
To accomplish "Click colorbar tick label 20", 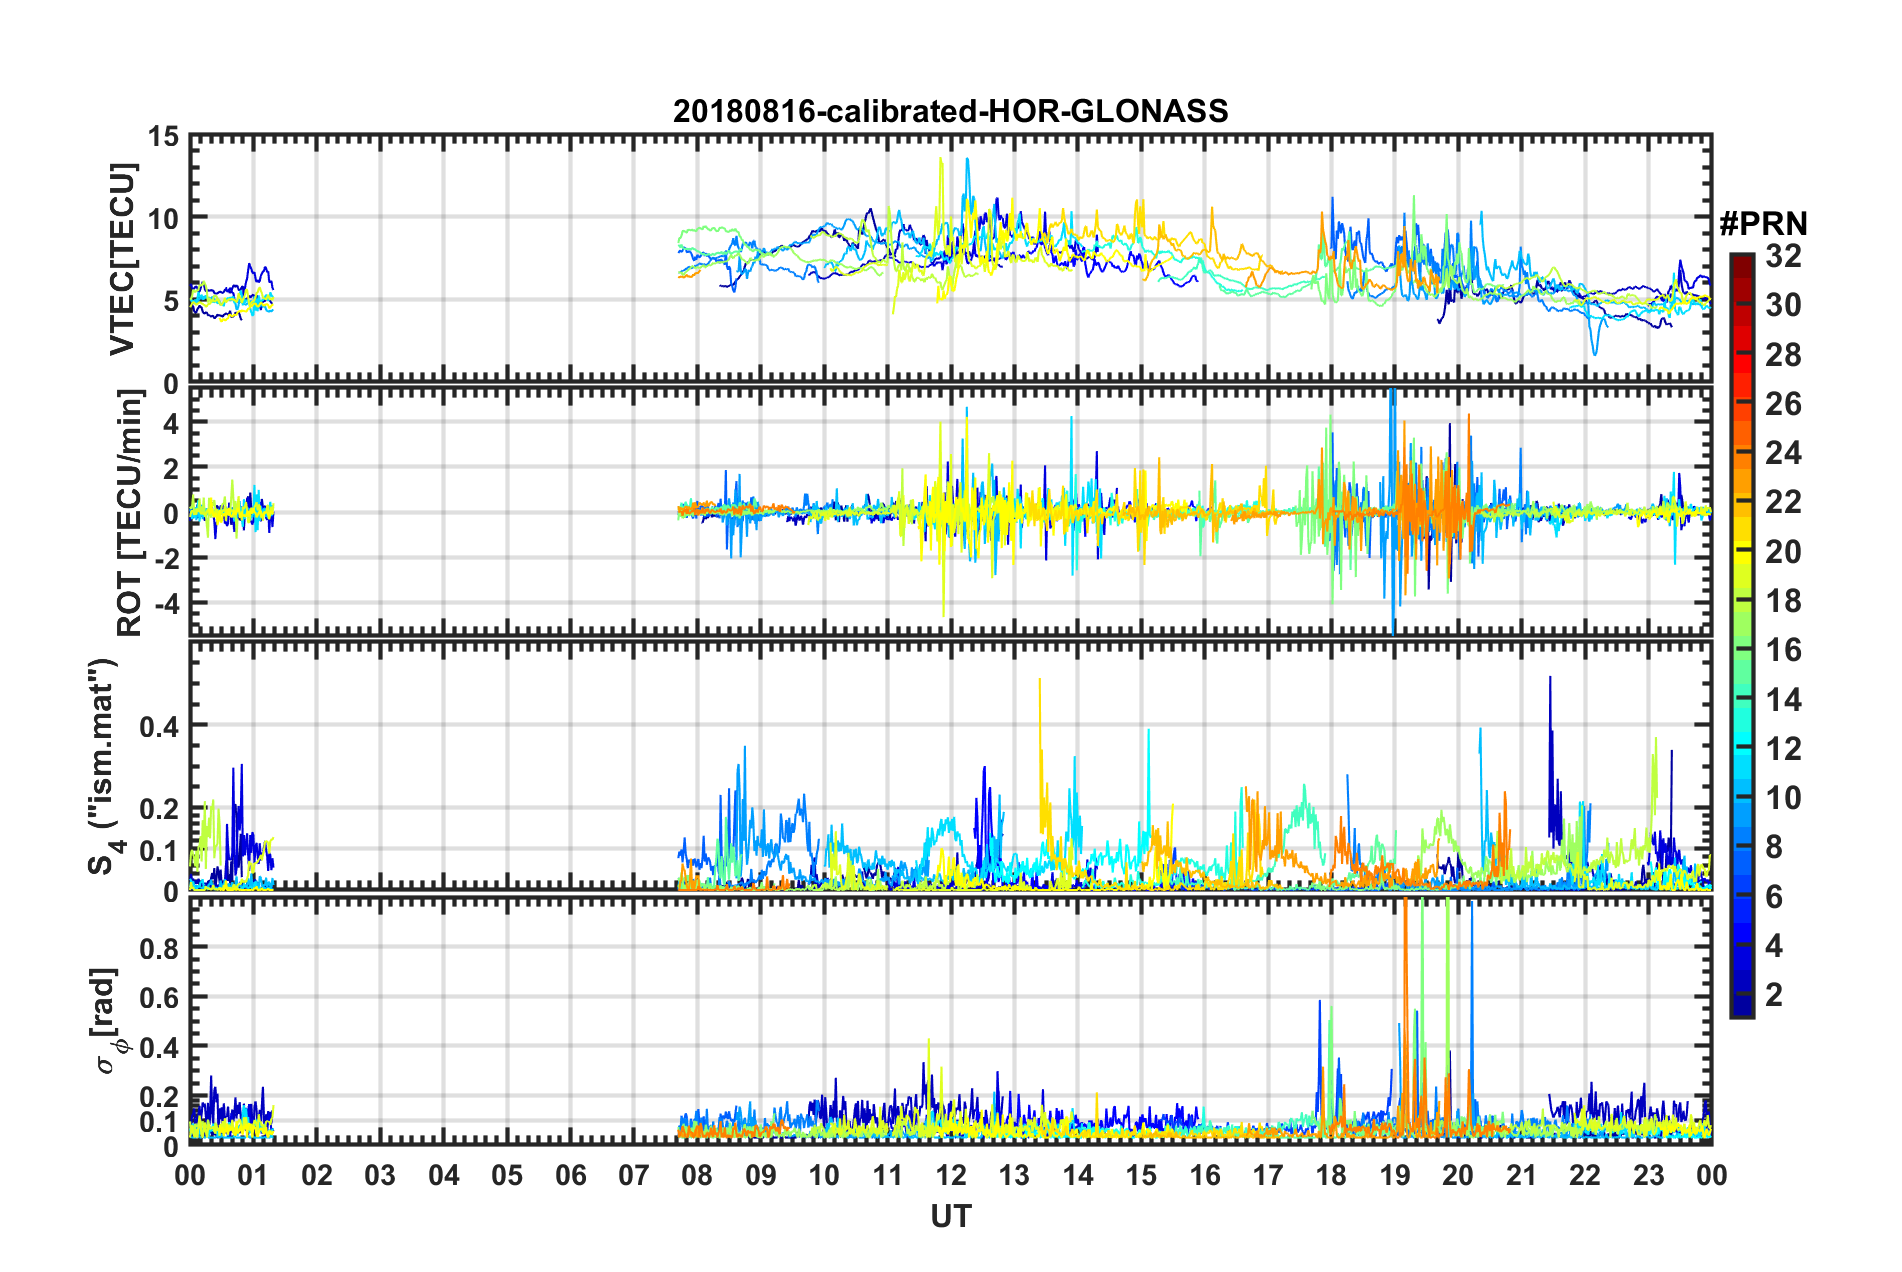I will [x=1783, y=551].
